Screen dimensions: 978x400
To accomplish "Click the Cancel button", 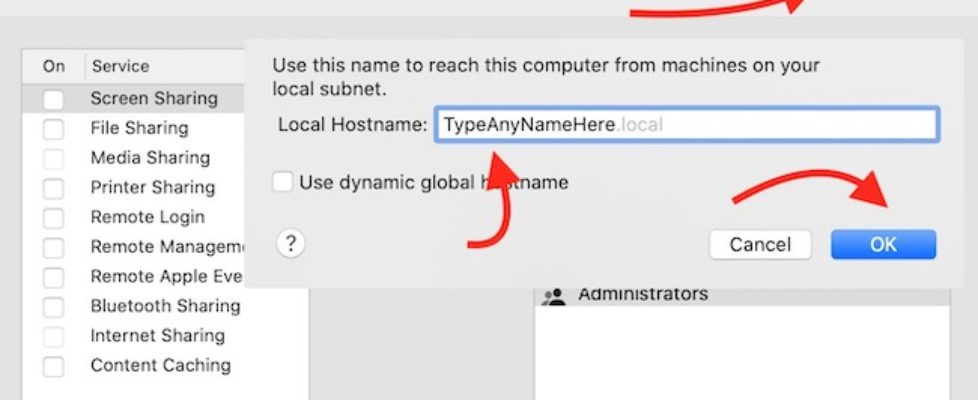I will [760, 245].
